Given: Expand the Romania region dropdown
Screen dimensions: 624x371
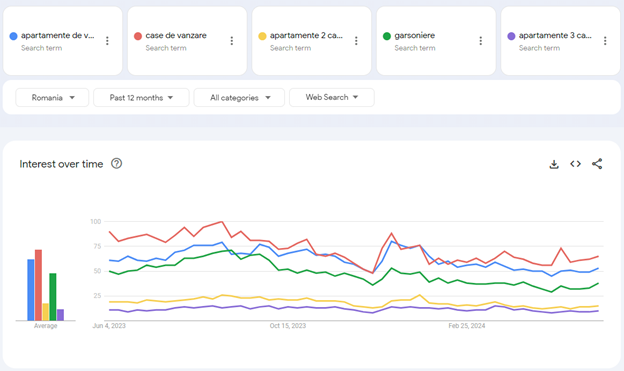Looking at the screenshot, I should [52, 98].
